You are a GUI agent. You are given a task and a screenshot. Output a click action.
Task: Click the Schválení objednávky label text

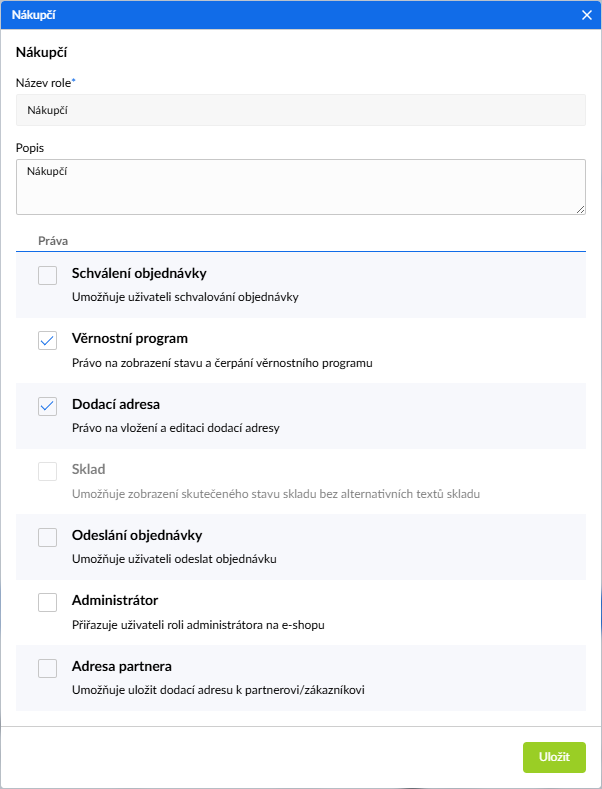point(139,273)
